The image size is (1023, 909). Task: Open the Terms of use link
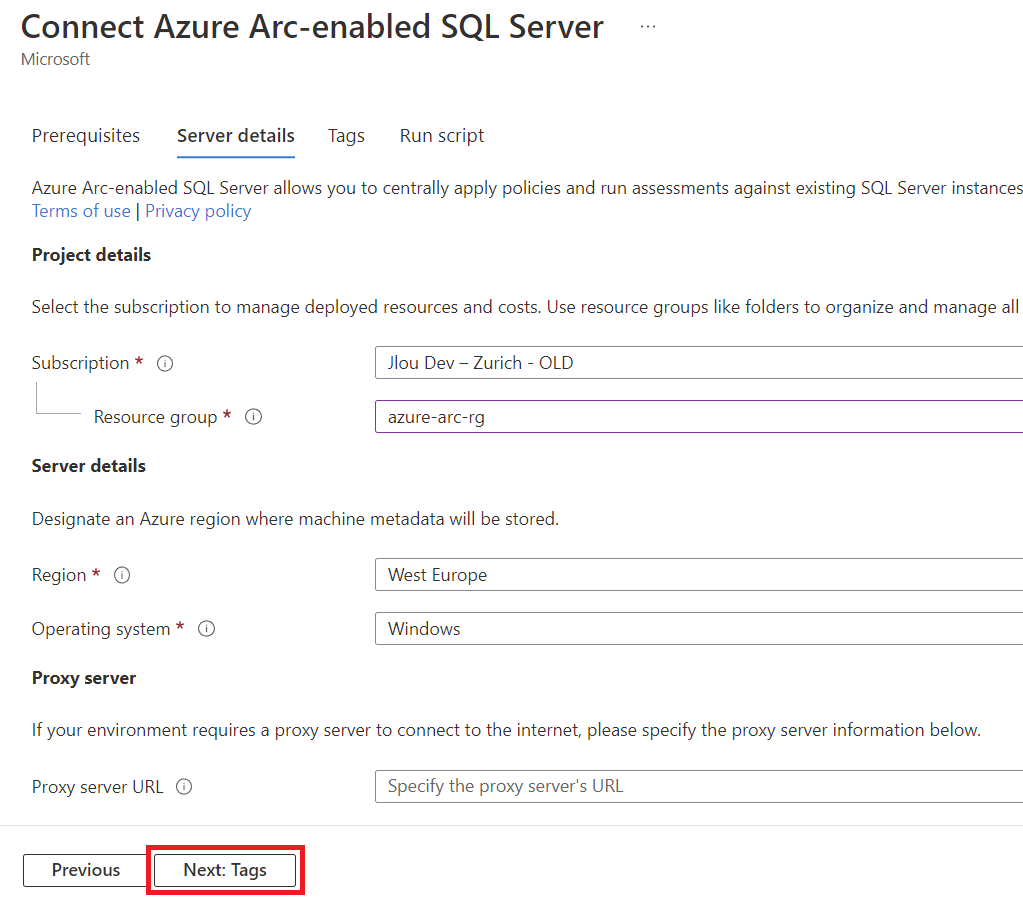click(x=81, y=211)
